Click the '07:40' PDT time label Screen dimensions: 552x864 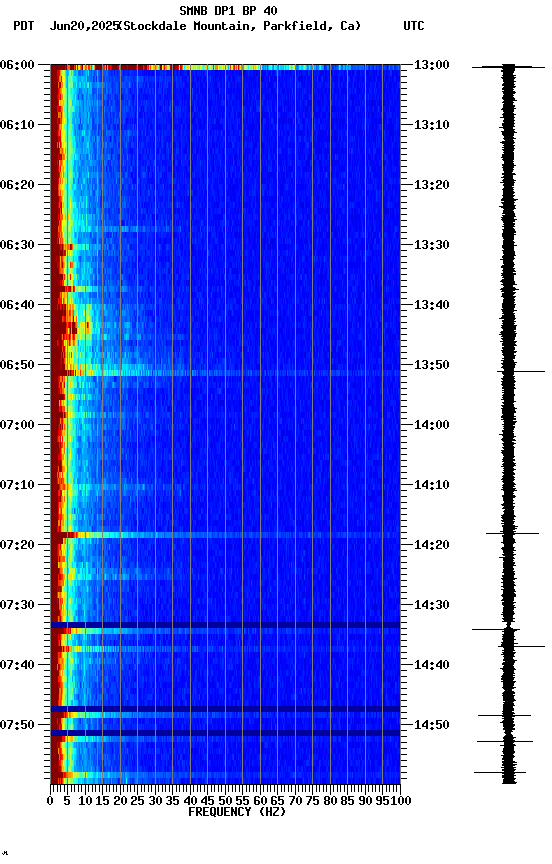coord(17,666)
